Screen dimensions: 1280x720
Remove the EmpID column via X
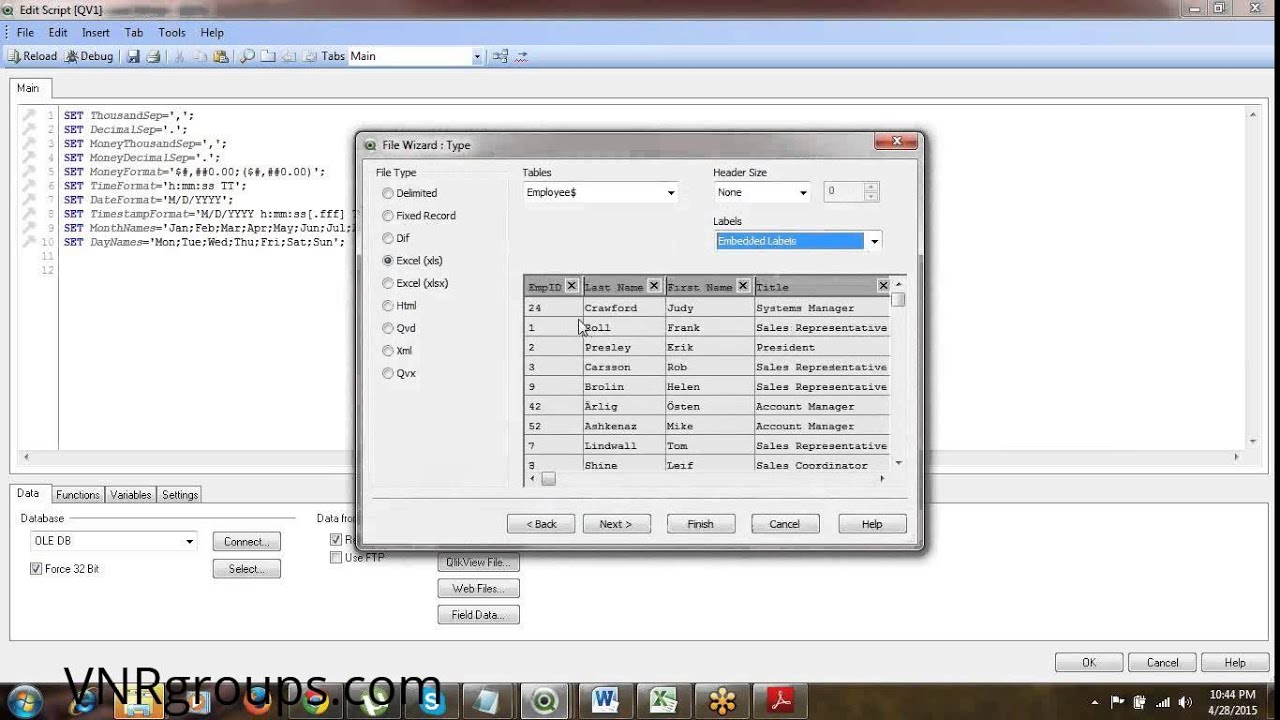571,286
